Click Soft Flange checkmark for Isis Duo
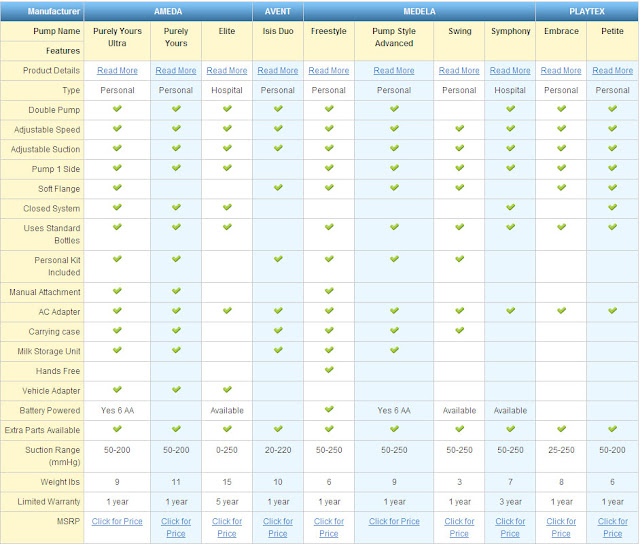This screenshot has height=544, width=640. (278, 188)
